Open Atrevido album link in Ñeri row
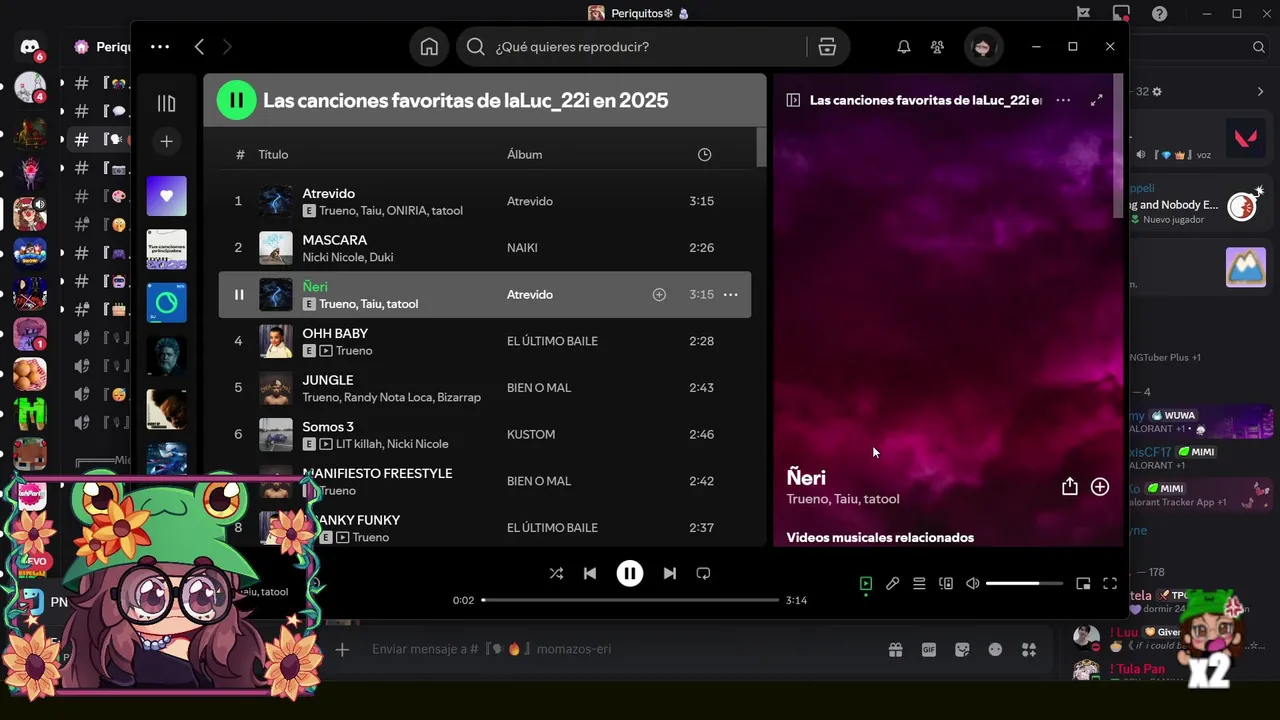The width and height of the screenshot is (1280, 720). (x=530, y=294)
